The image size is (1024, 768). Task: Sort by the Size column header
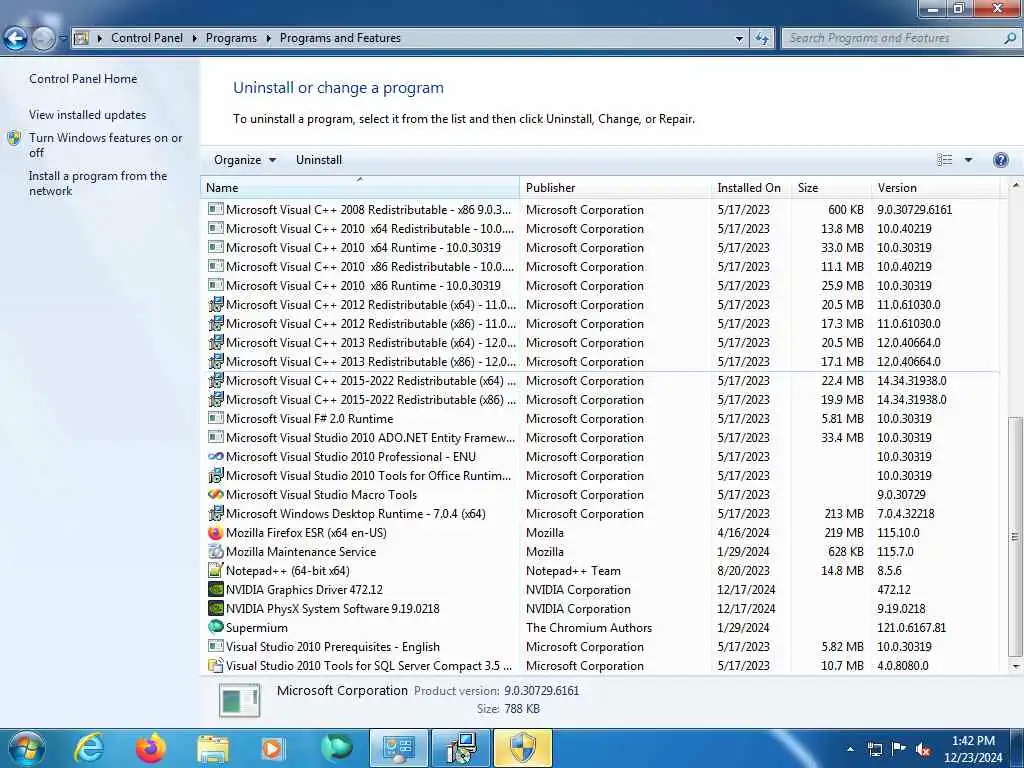[831, 187]
